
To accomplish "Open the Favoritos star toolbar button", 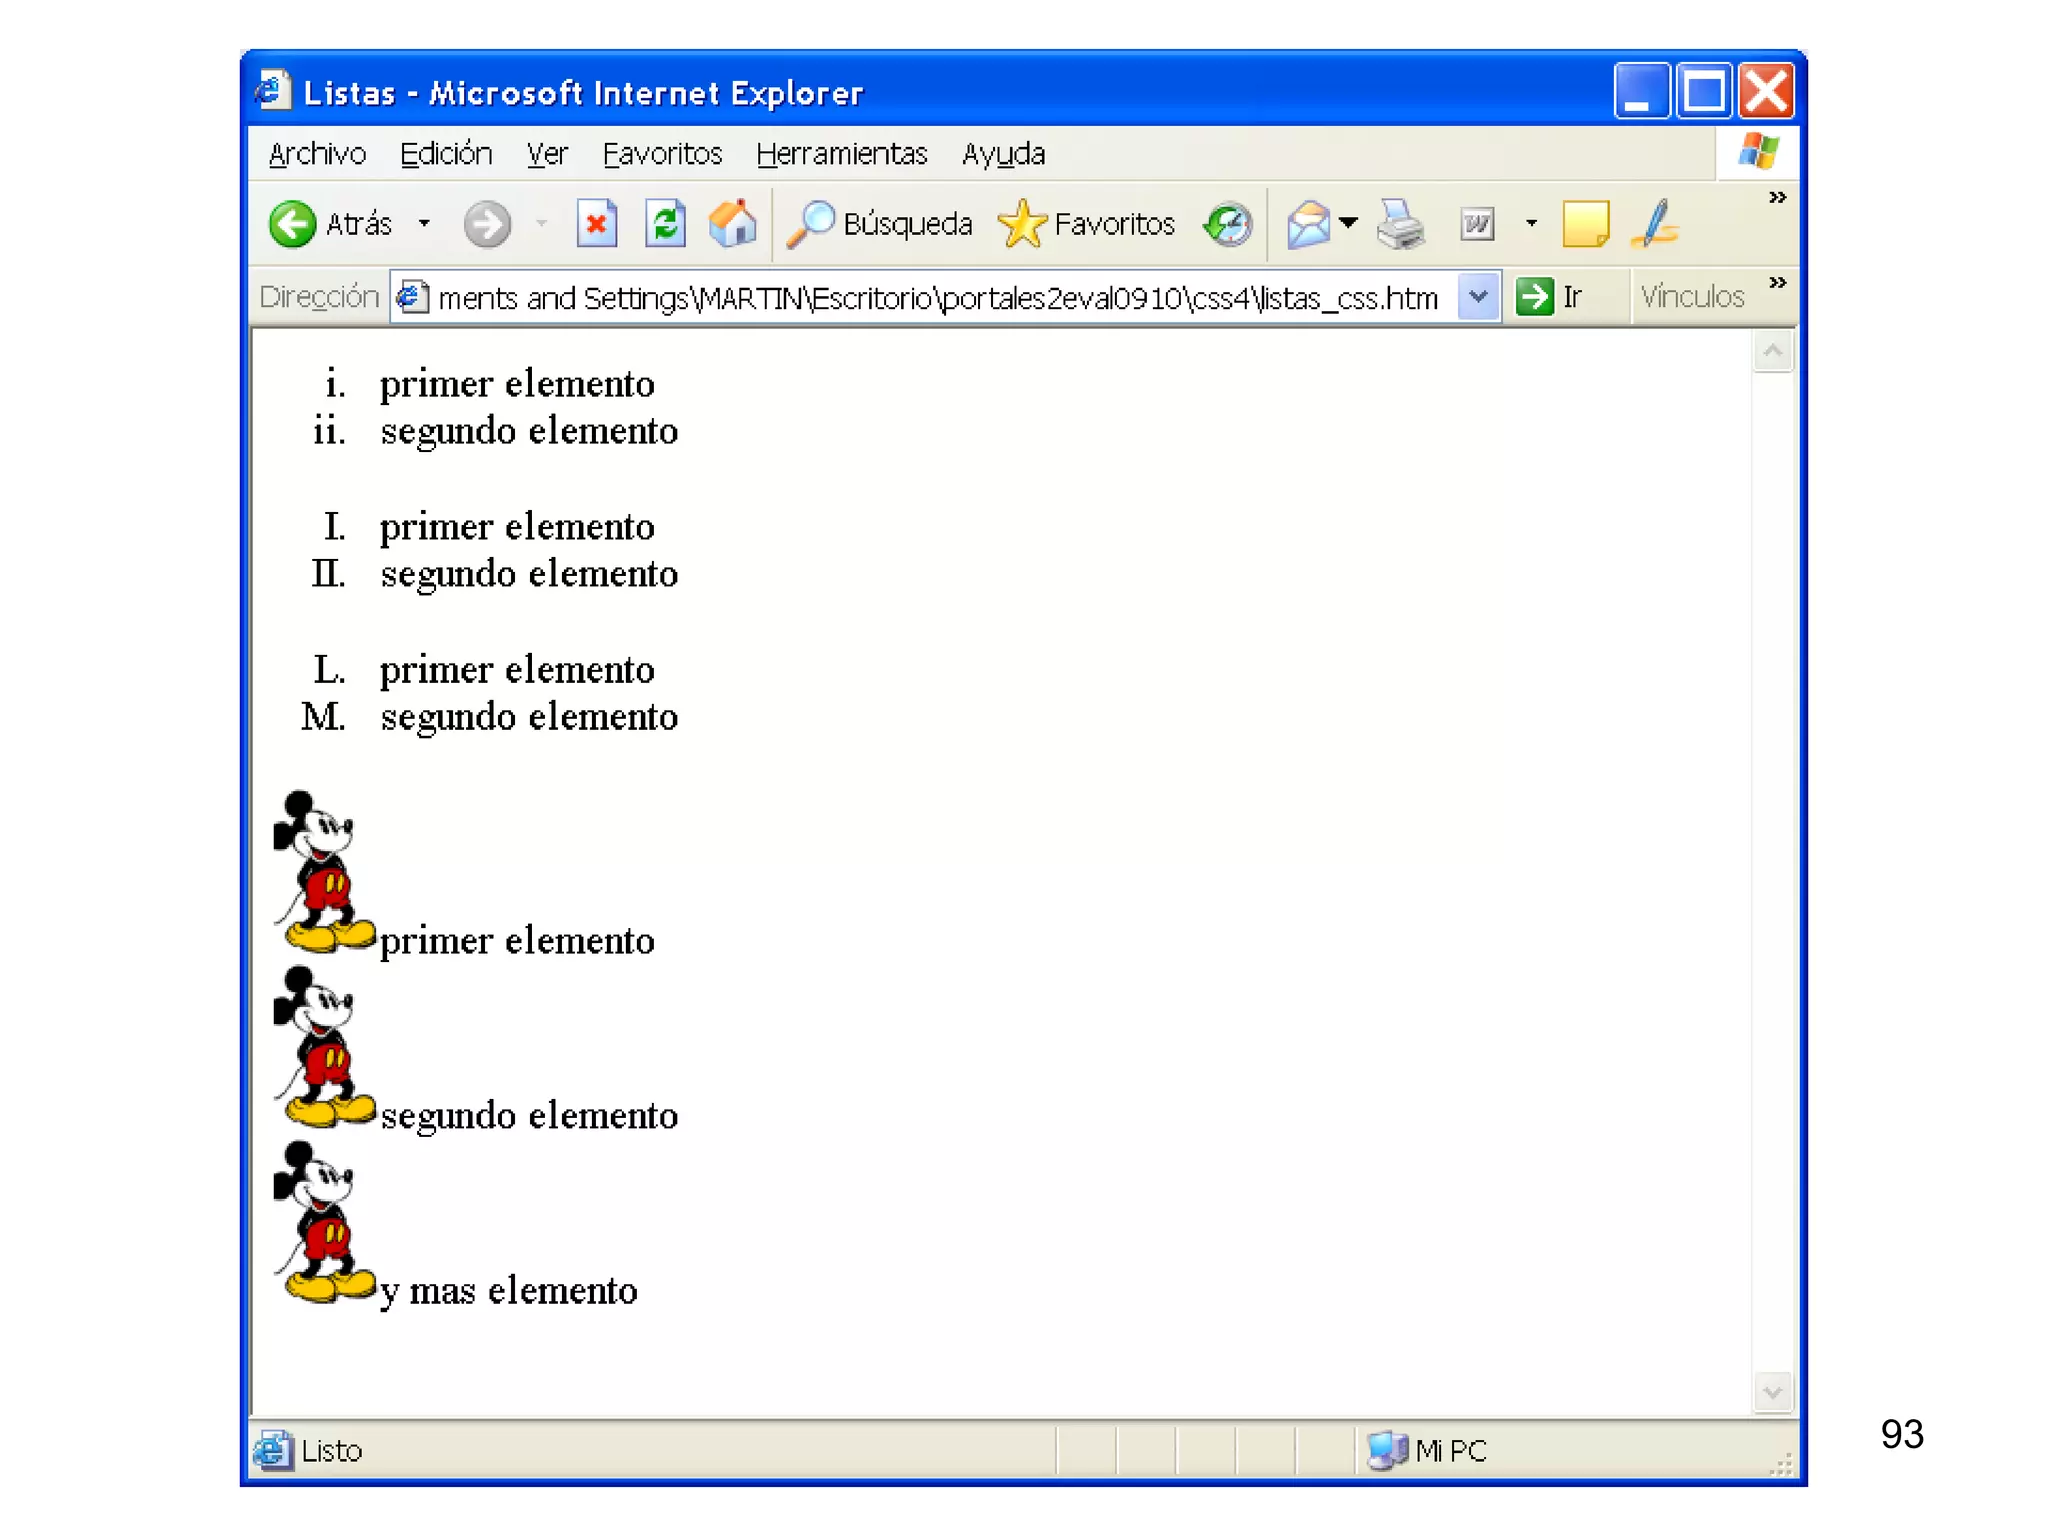I will pos(1087,224).
